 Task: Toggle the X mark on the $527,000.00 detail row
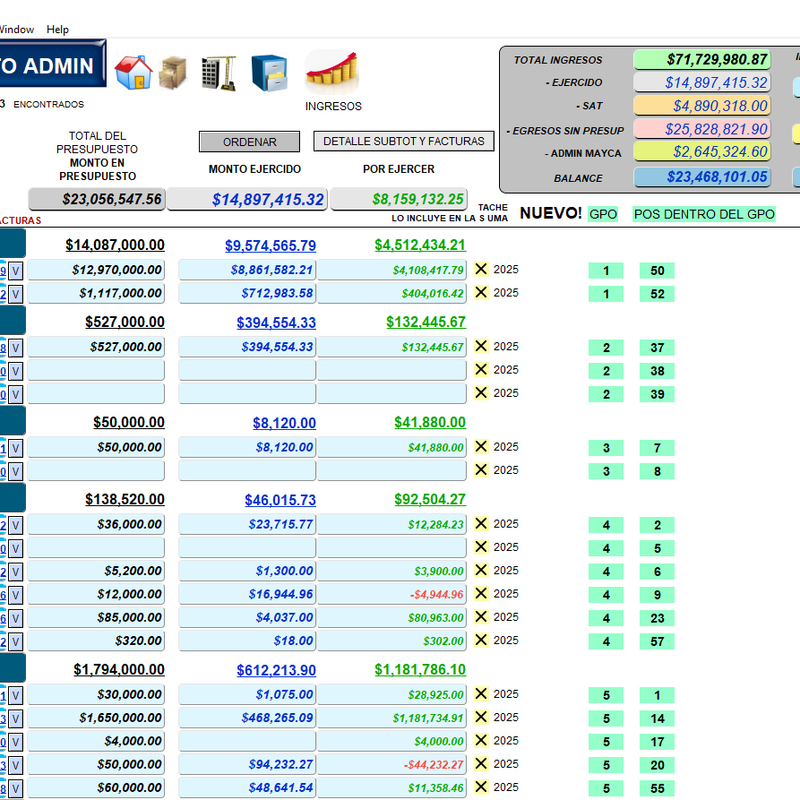tap(481, 347)
